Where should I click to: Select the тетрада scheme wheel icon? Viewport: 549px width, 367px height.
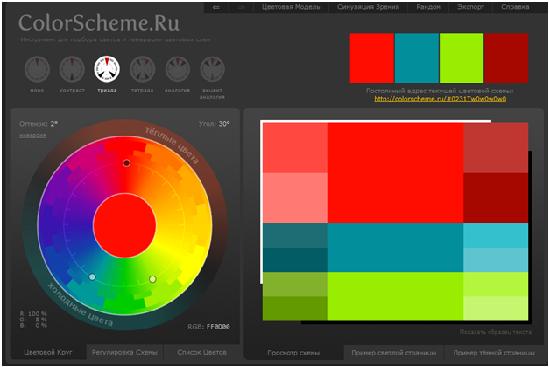[x=143, y=69]
